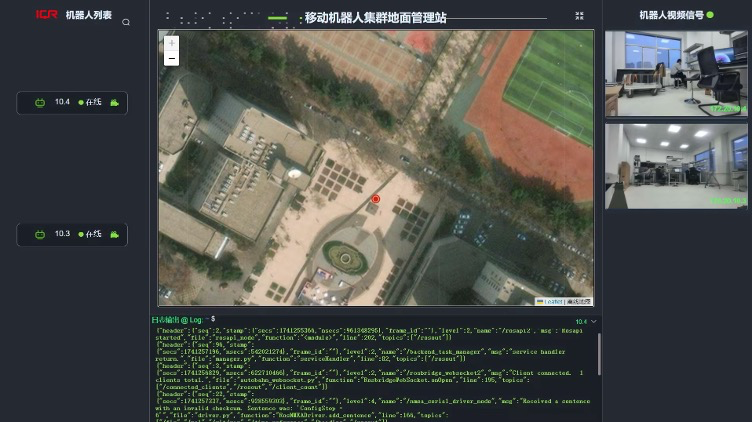Open the Leaflet attribution link
The image size is (752, 422).
[x=552, y=301]
